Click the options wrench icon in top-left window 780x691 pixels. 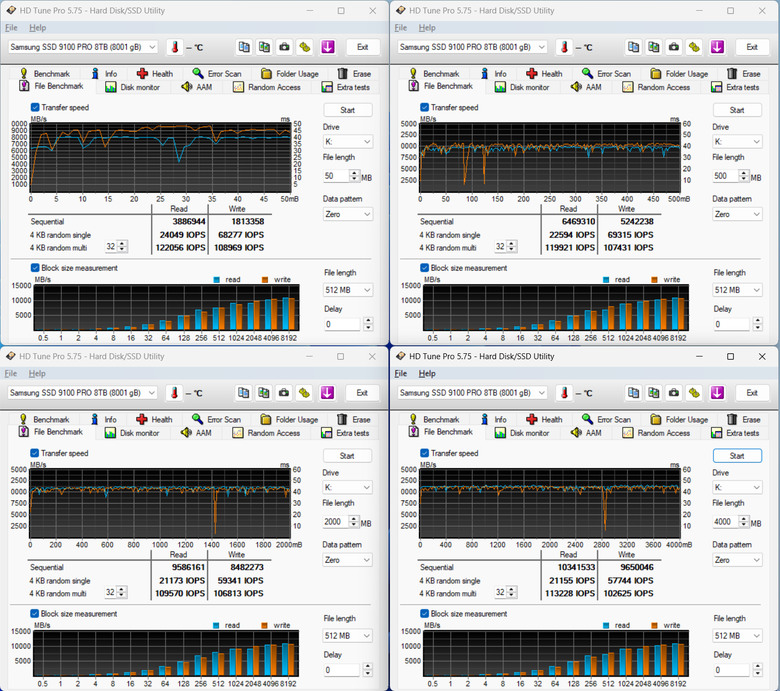304,47
